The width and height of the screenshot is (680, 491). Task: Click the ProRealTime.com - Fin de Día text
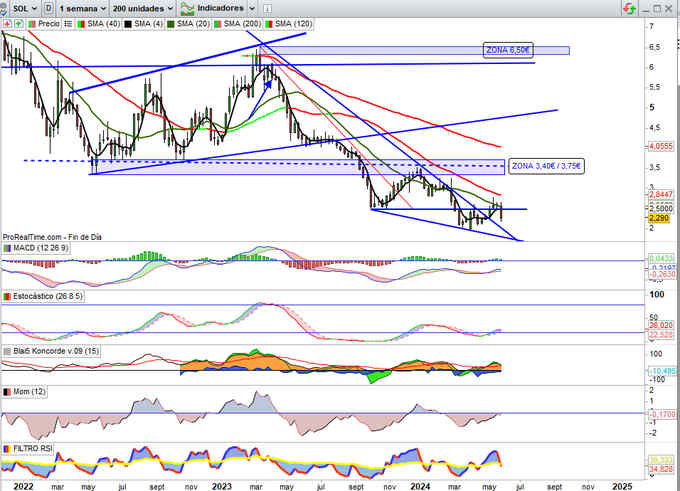coord(52,237)
